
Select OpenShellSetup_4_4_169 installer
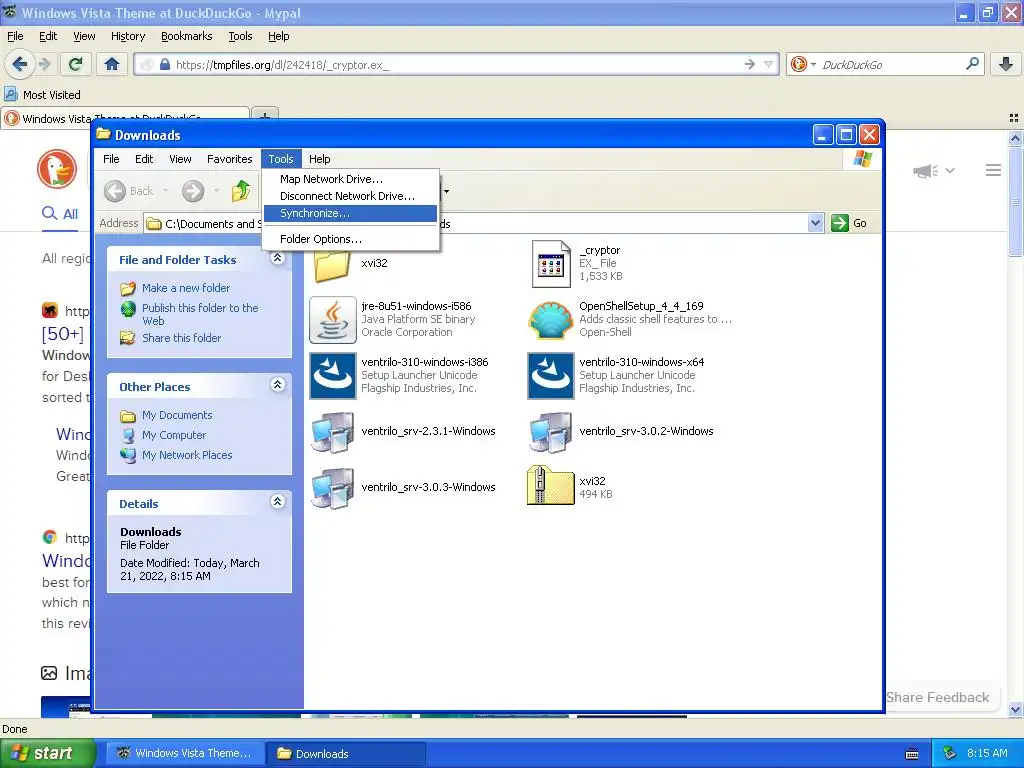coord(551,319)
